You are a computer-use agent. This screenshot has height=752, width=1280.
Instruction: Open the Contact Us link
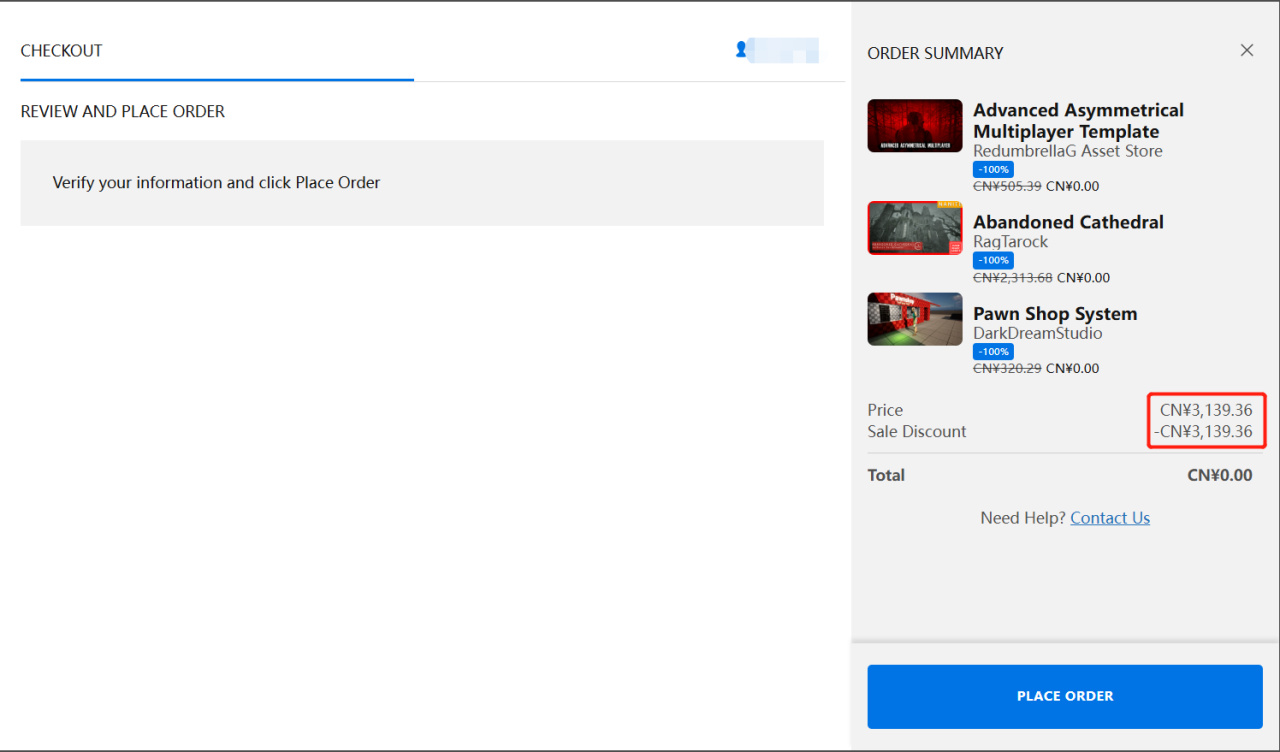click(1110, 518)
